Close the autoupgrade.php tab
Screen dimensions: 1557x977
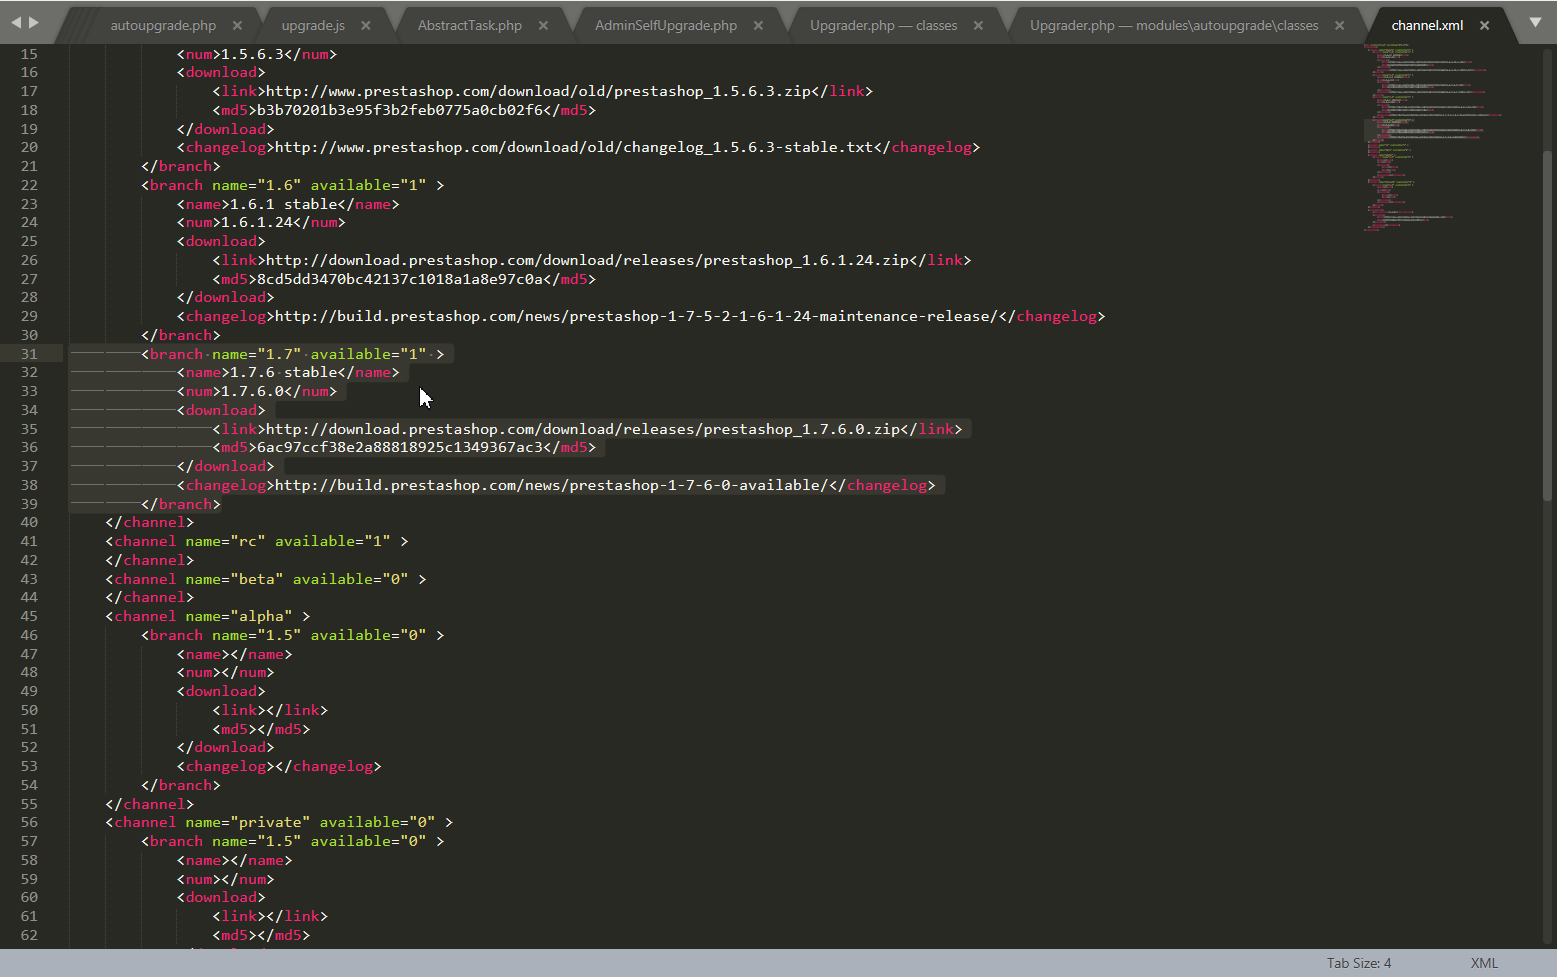[x=237, y=26]
